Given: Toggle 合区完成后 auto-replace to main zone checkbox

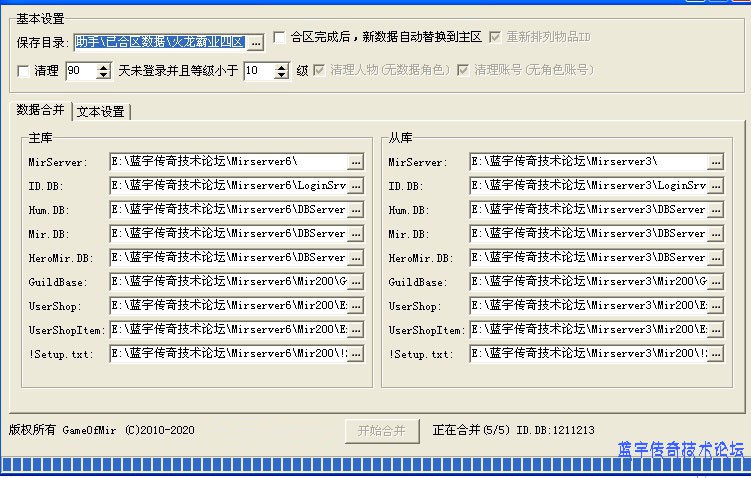Looking at the screenshot, I should [279, 37].
